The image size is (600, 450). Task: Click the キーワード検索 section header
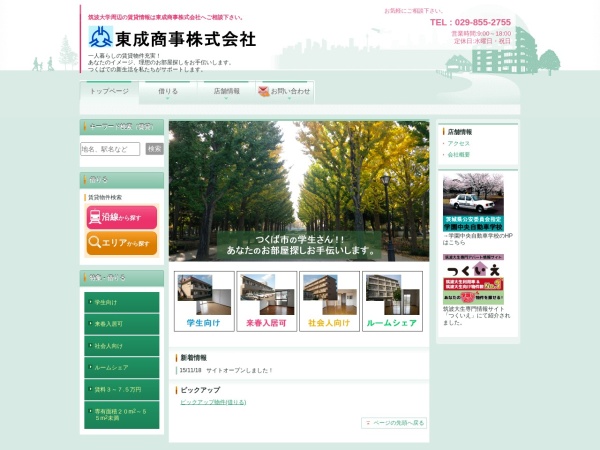[x=122, y=127]
